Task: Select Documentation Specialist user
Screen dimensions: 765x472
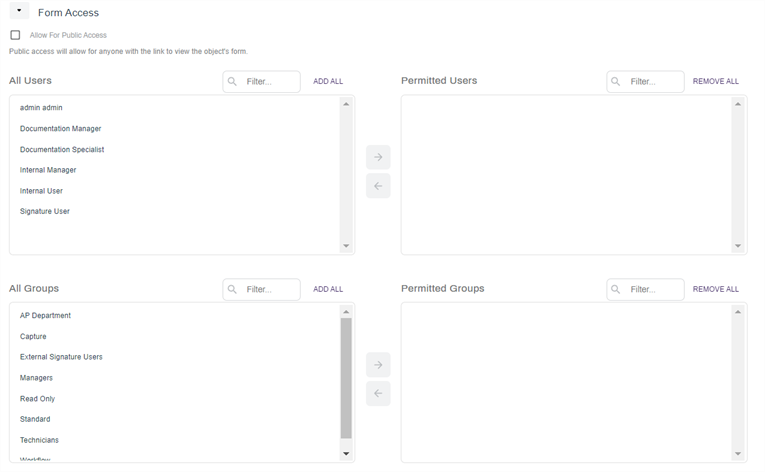Action: click(62, 150)
